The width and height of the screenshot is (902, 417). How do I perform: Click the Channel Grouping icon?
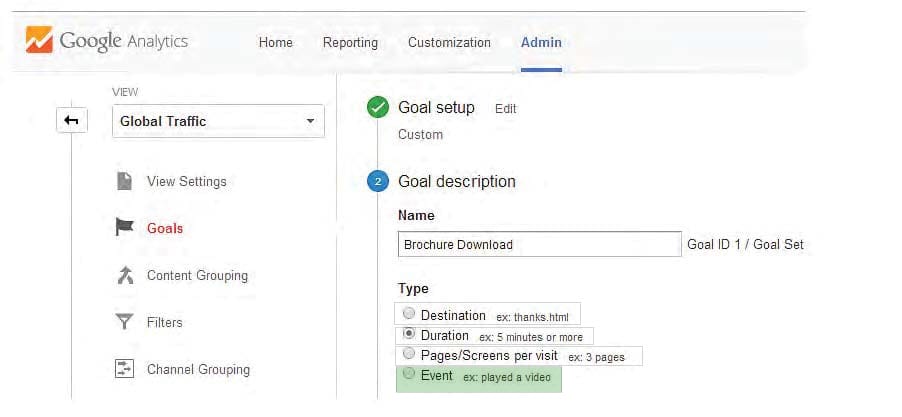(125, 369)
